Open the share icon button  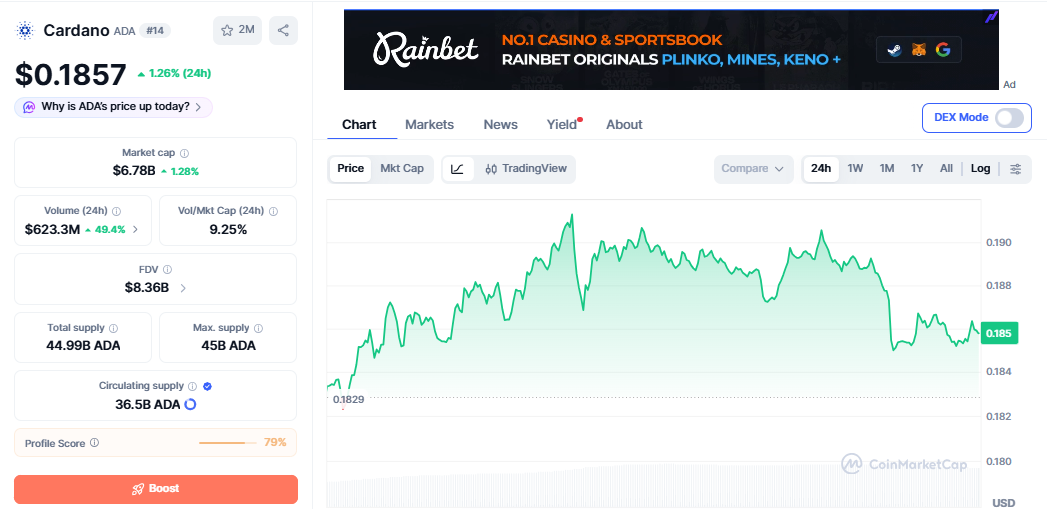tap(283, 30)
